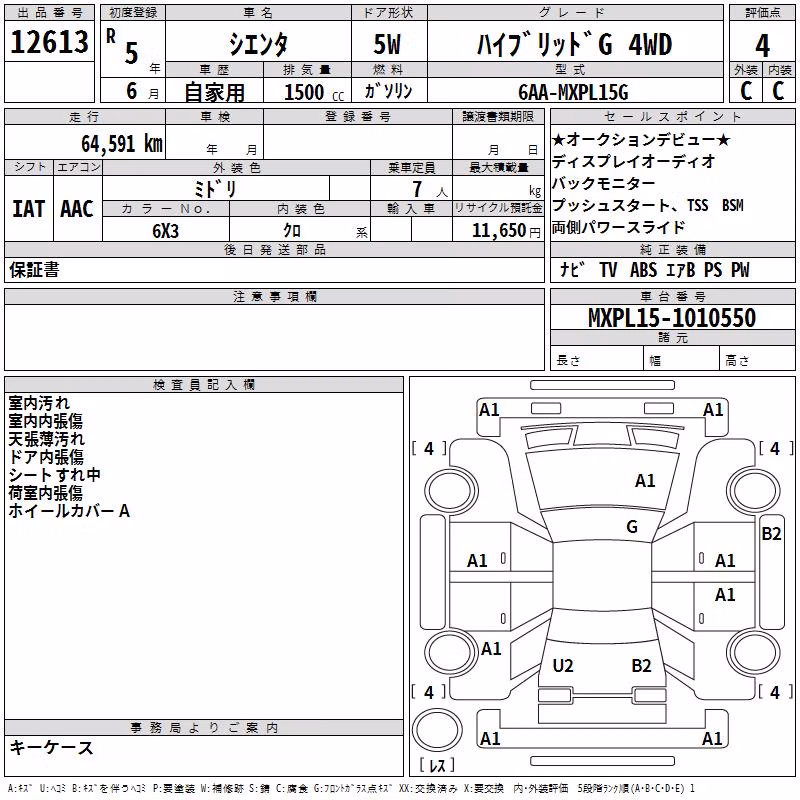Viewport: 800px width, 800px height.
Task: Click door type 5W value
Action: pos(387,44)
